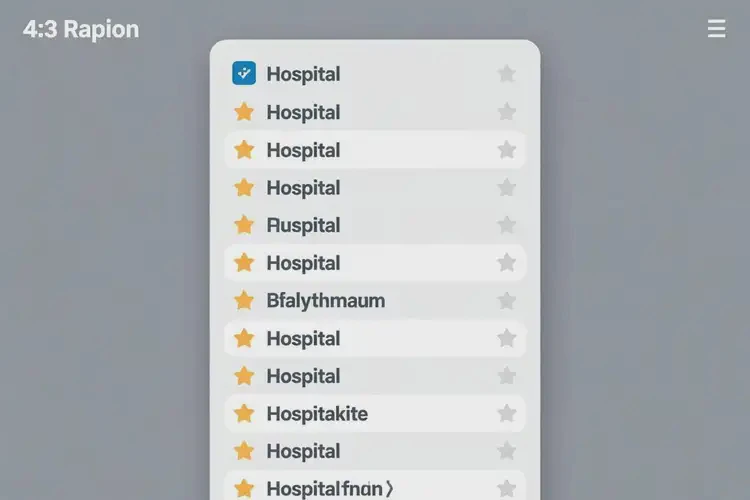Click the gold star beside Ruspital
The height and width of the screenshot is (500, 750).
243,225
